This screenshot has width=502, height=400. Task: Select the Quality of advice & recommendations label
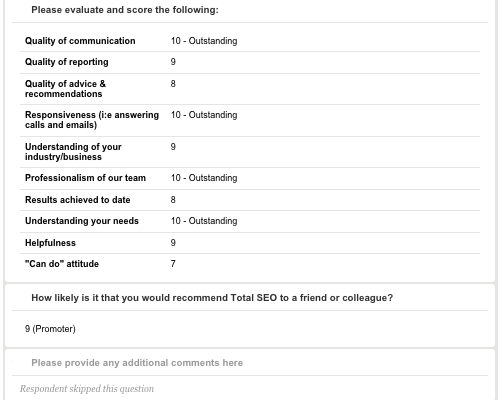tap(65, 89)
